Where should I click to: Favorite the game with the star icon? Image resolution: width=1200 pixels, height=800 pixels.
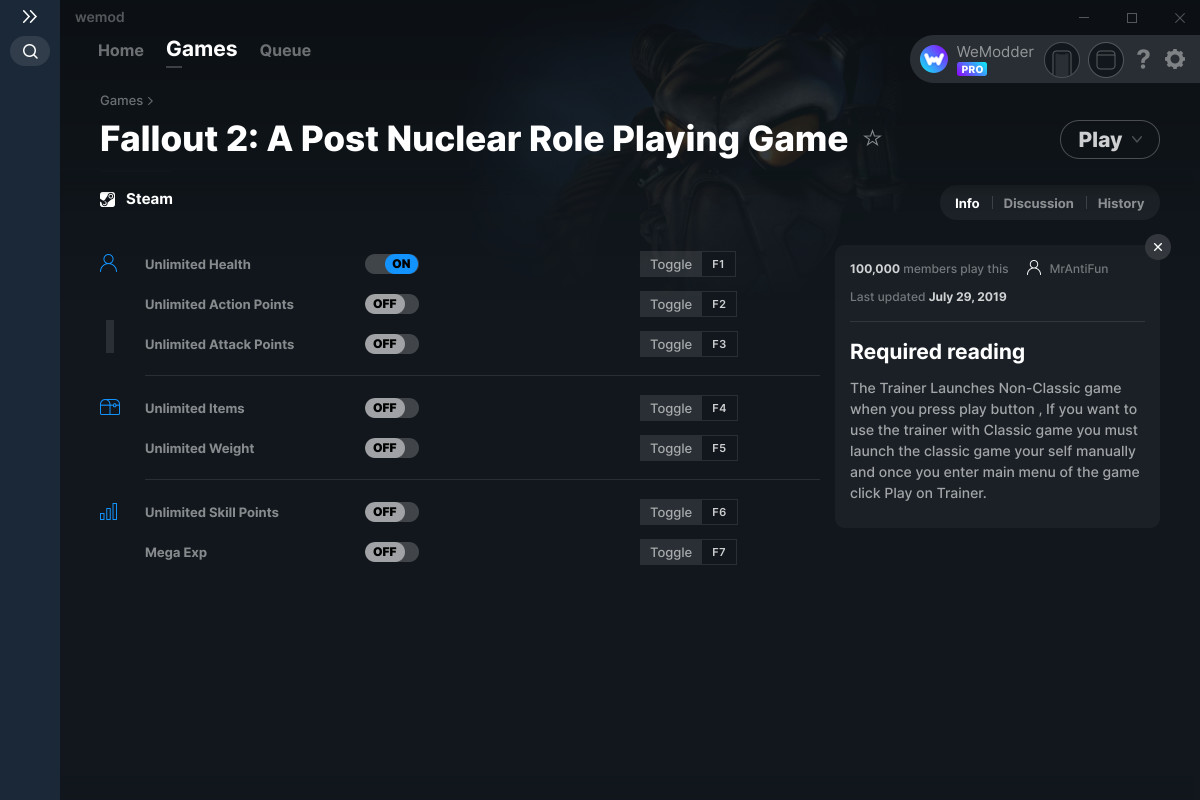click(872, 139)
